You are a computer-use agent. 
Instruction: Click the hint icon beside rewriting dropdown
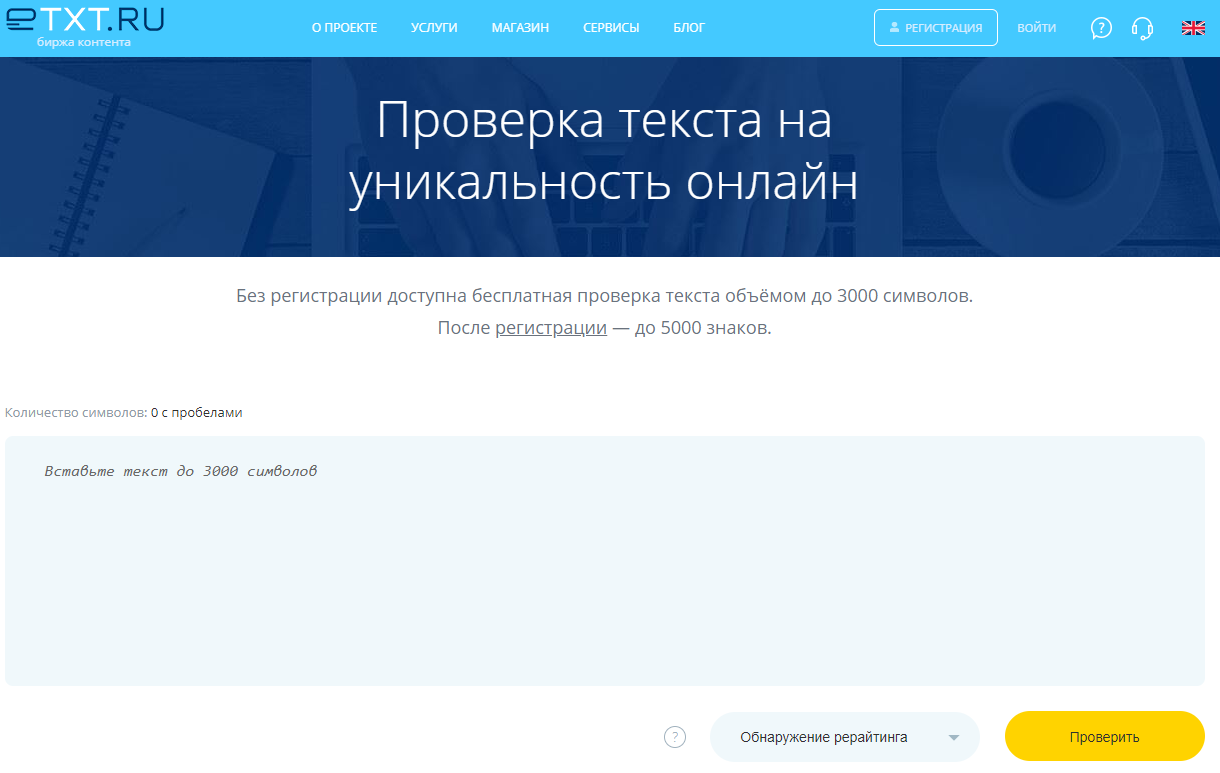[675, 737]
